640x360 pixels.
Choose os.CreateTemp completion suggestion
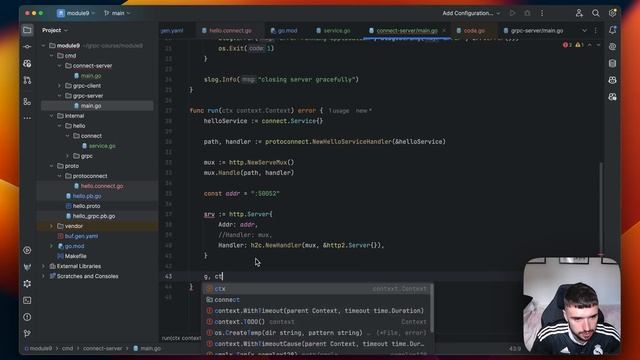tap(316, 333)
